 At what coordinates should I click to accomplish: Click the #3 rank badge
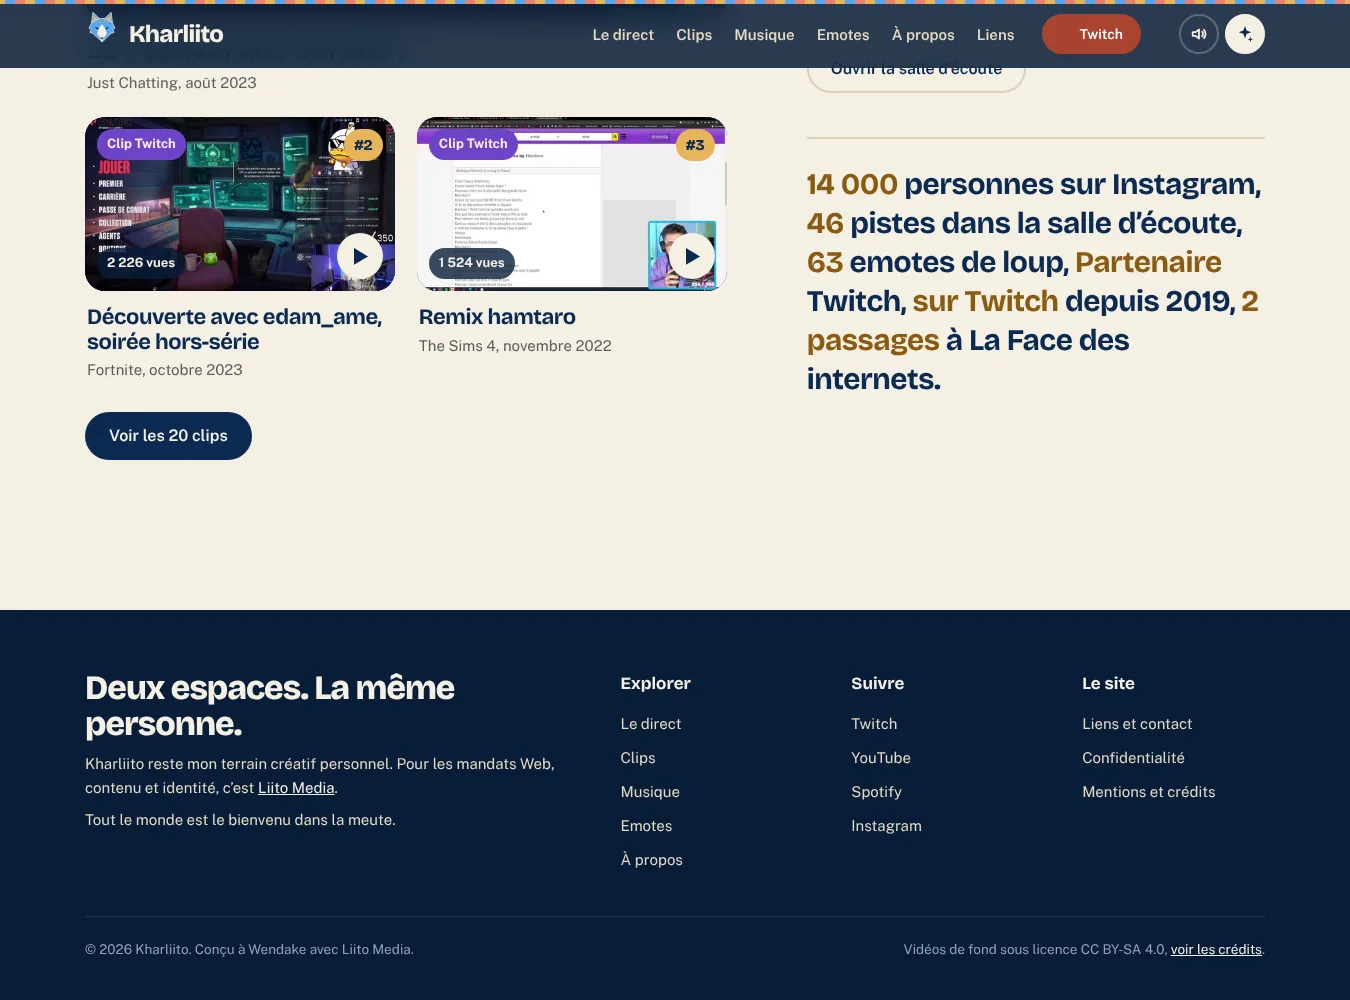pyautogui.click(x=695, y=145)
